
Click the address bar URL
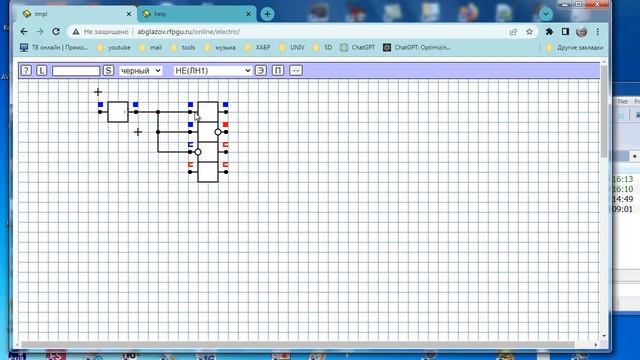189,31
